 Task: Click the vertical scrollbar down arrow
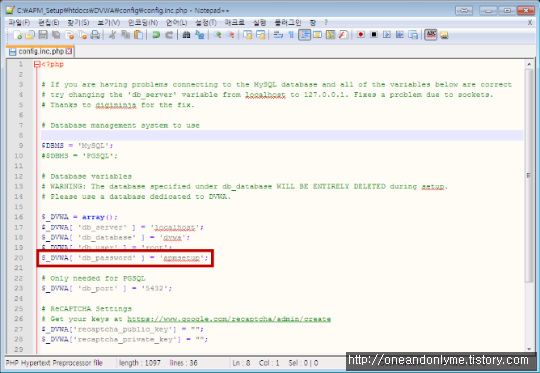click(529, 349)
